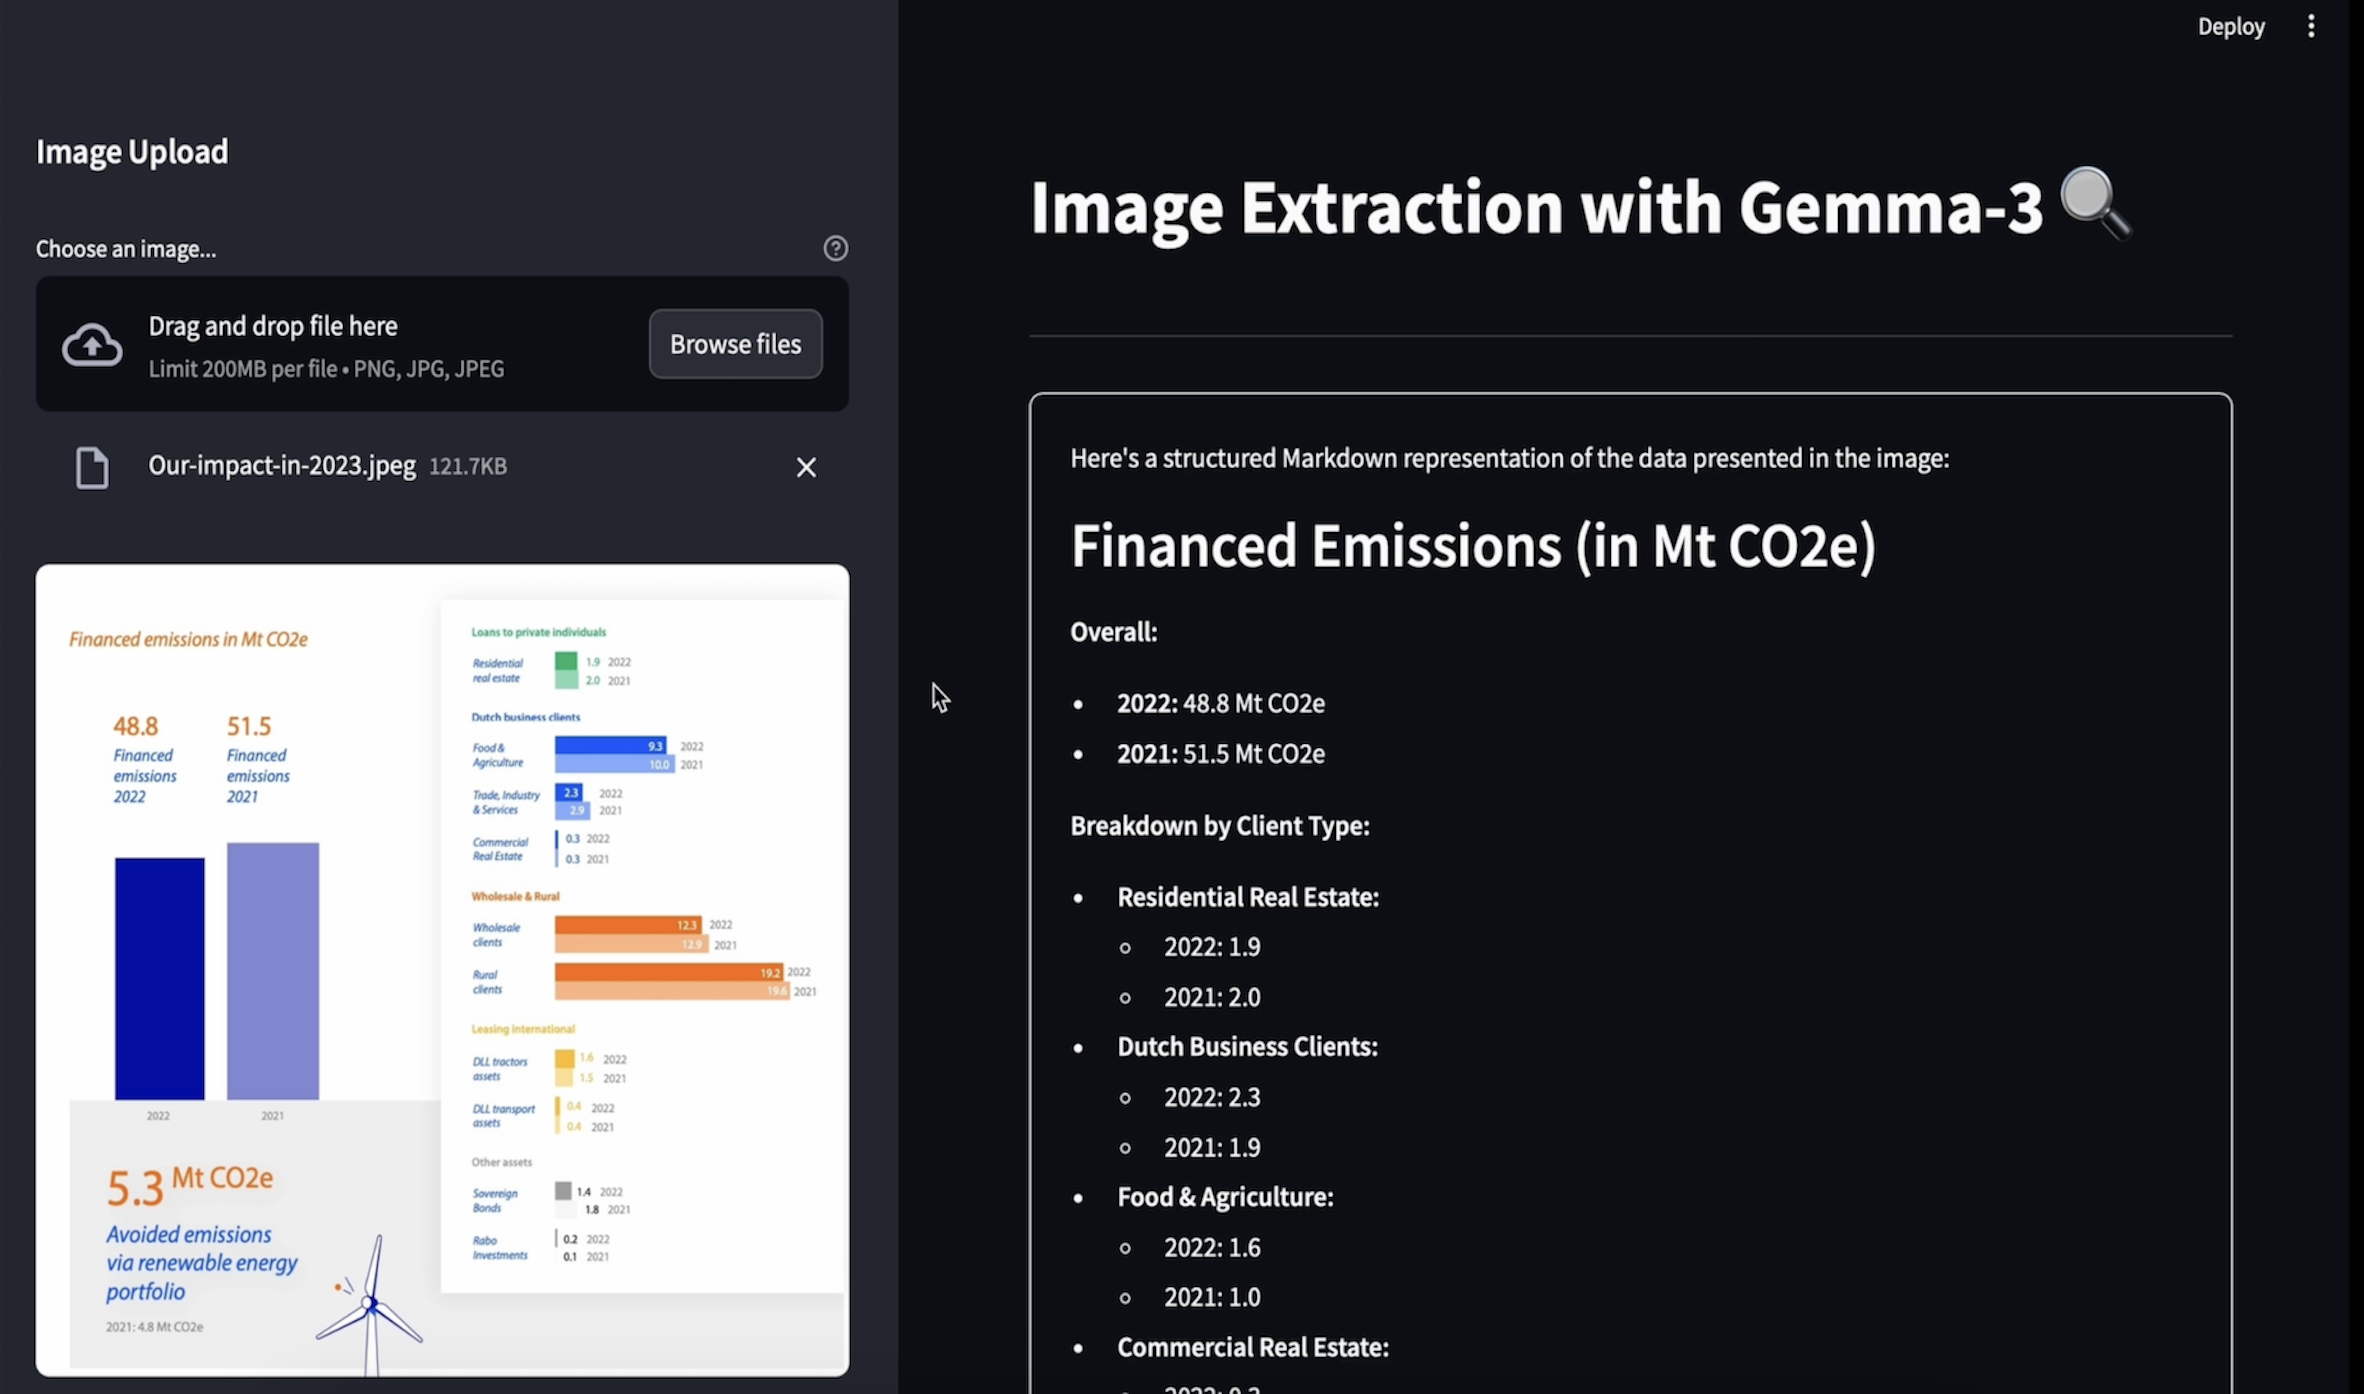
Task: Click the Image Extraction with Gemma-3 title
Action: tap(1535, 208)
